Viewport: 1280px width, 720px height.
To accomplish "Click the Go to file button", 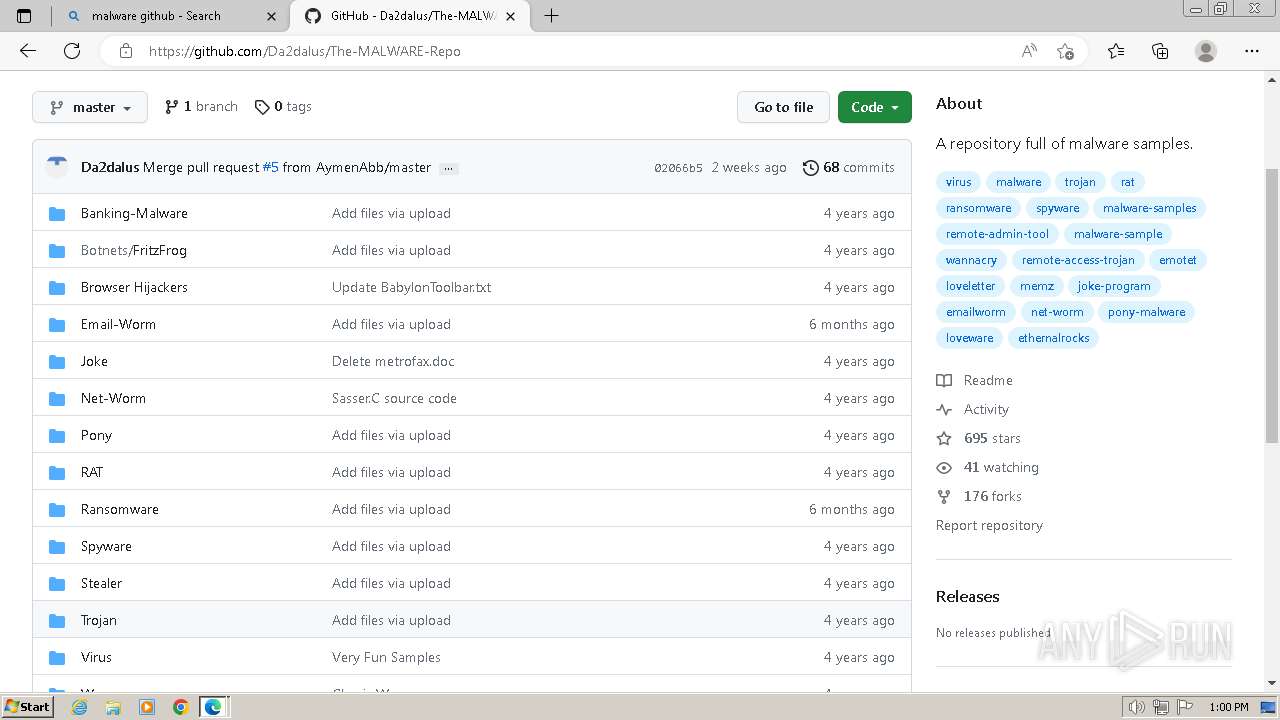I will (783, 107).
